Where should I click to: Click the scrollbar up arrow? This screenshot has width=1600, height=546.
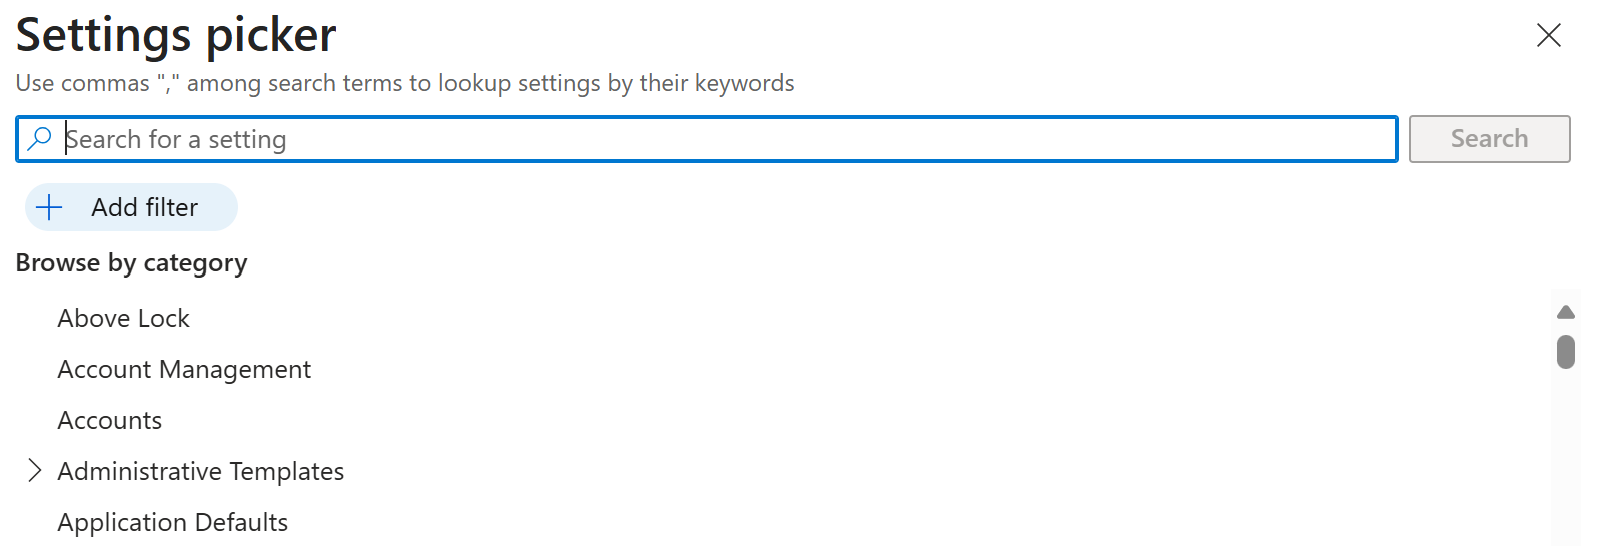tap(1566, 312)
